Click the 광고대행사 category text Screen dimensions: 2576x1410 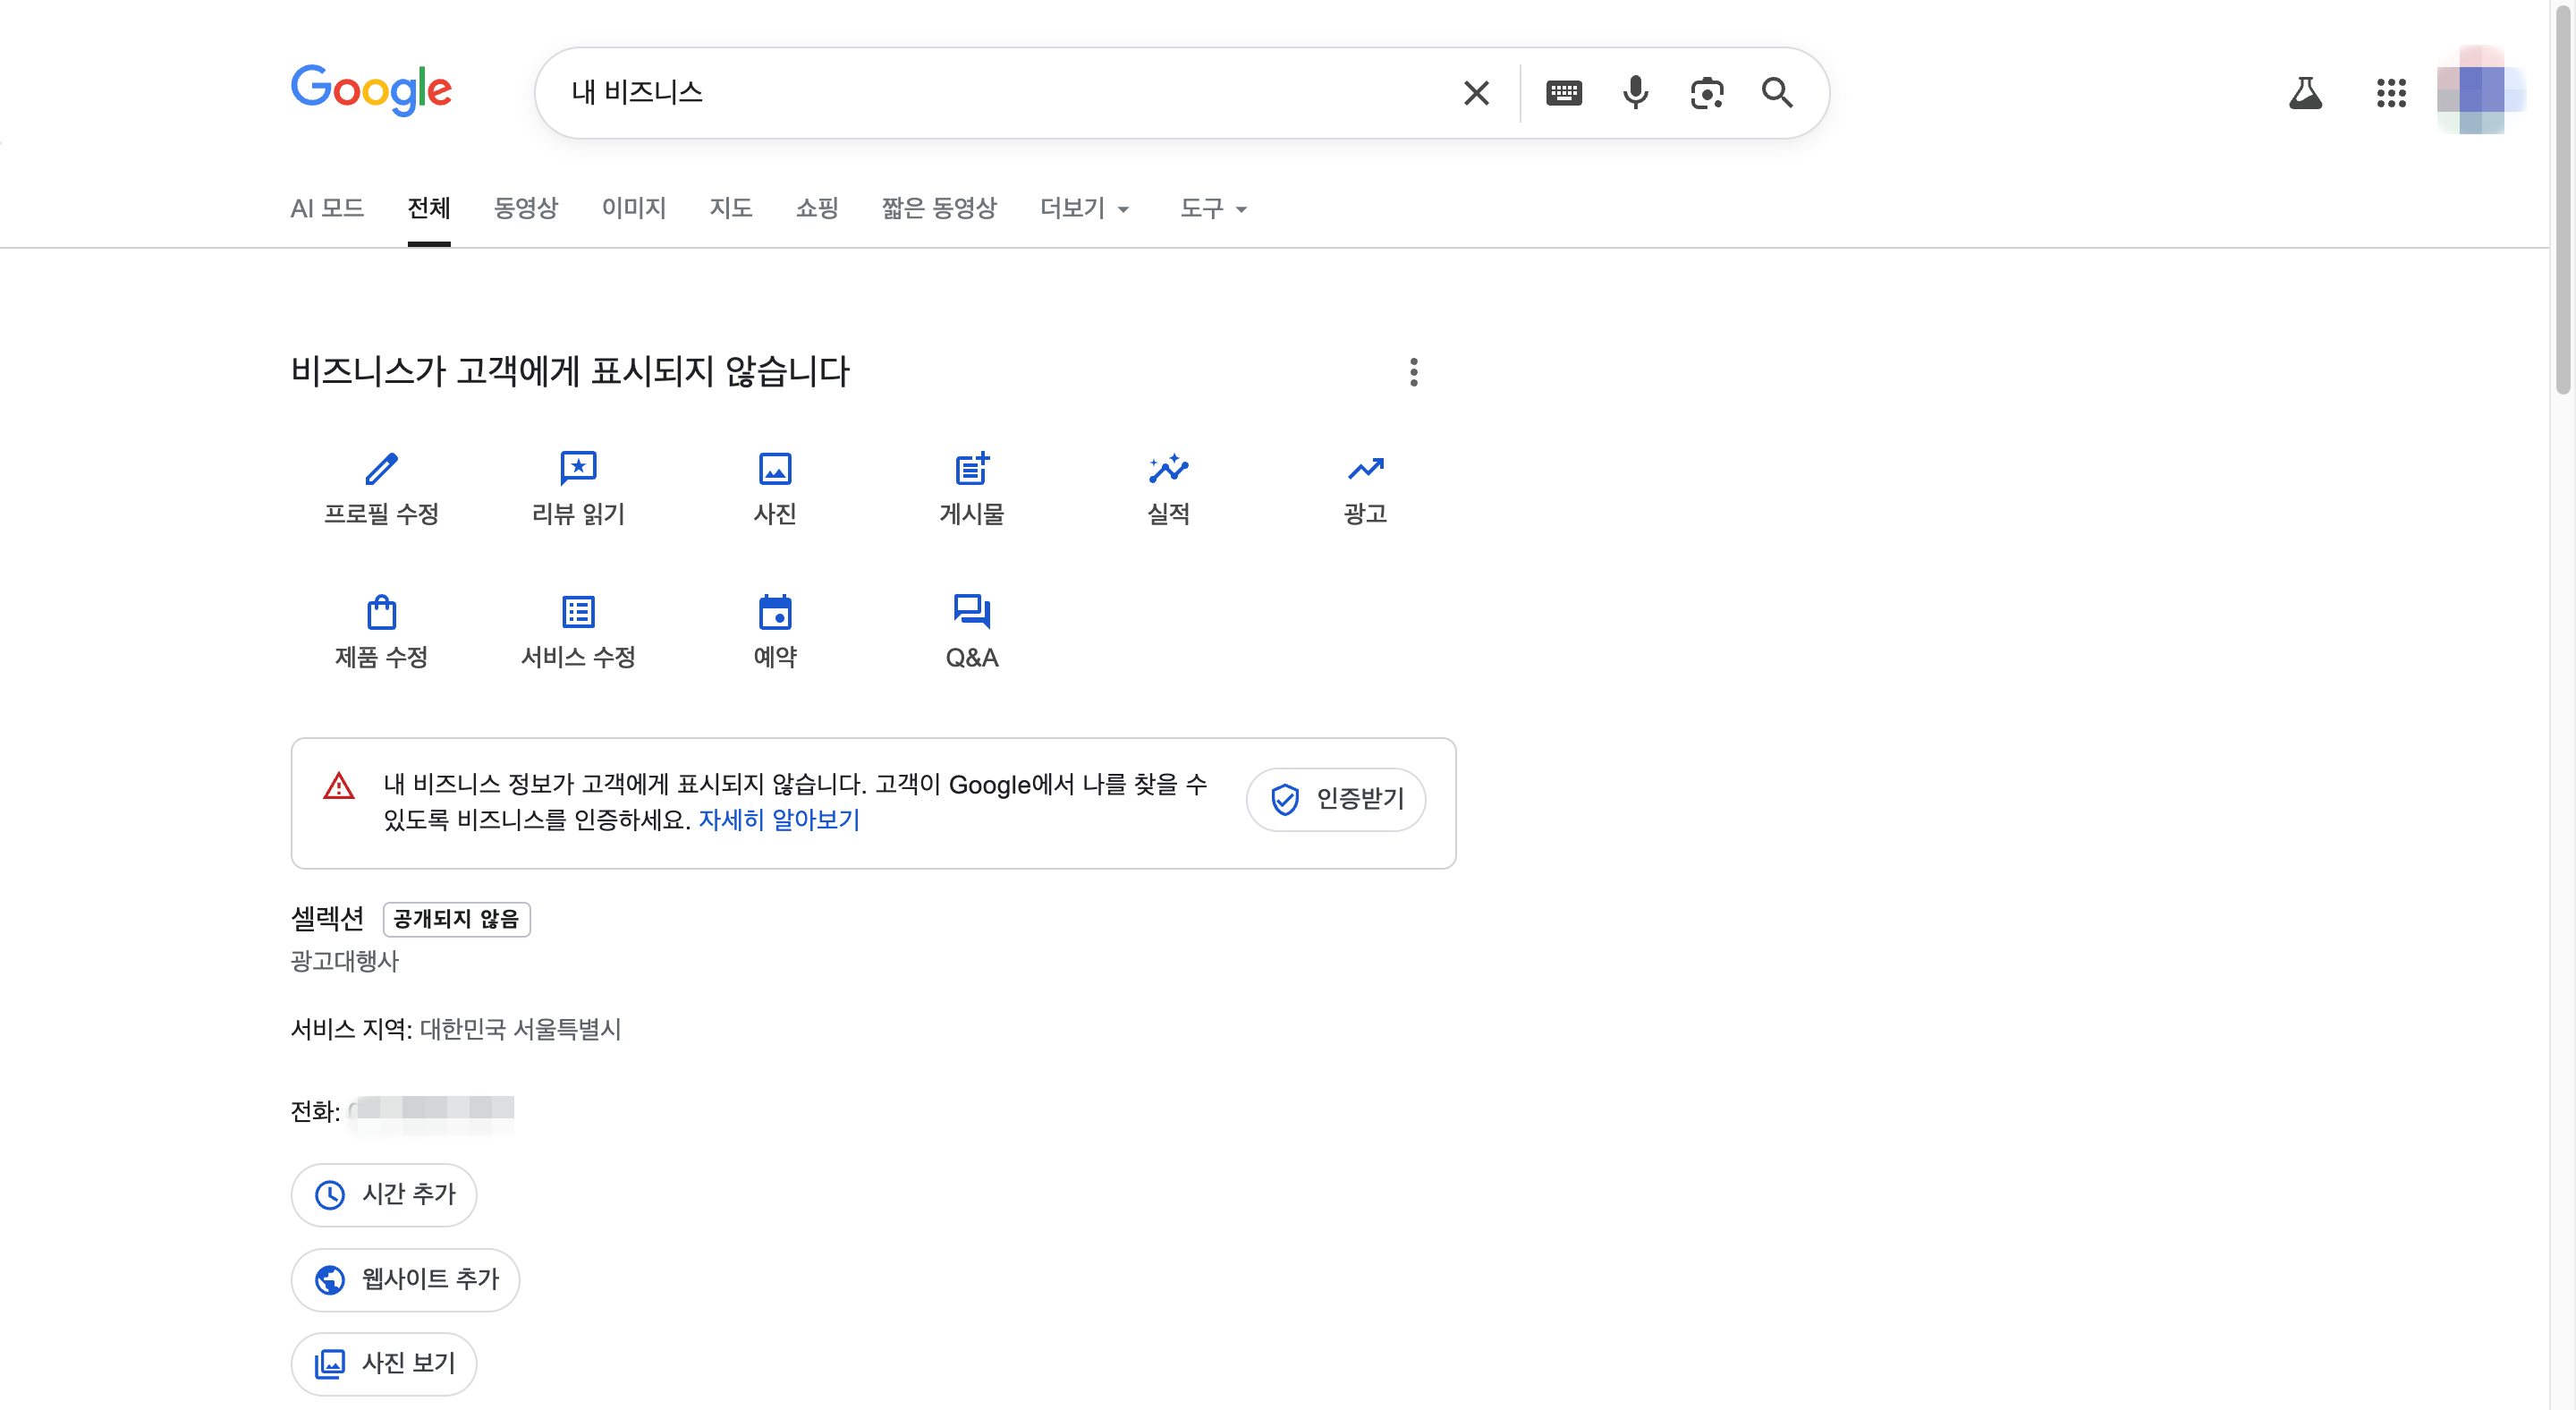[x=344, y=961]
